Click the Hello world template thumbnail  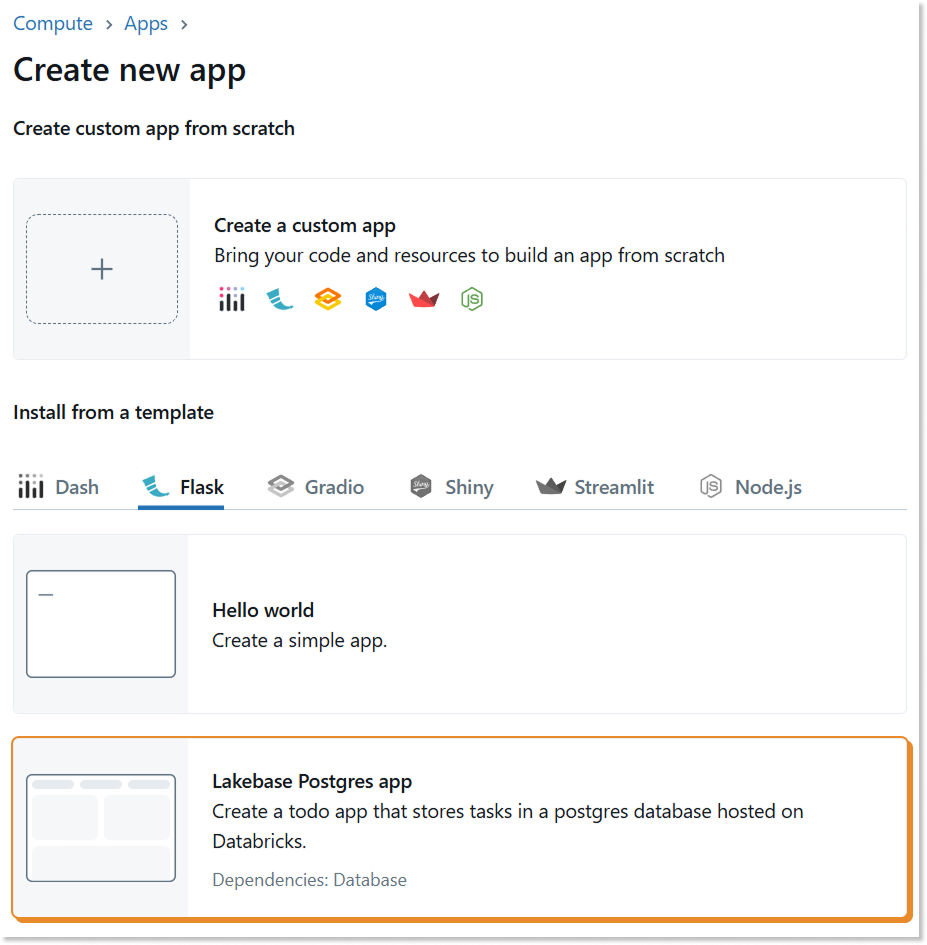(101, 624)
